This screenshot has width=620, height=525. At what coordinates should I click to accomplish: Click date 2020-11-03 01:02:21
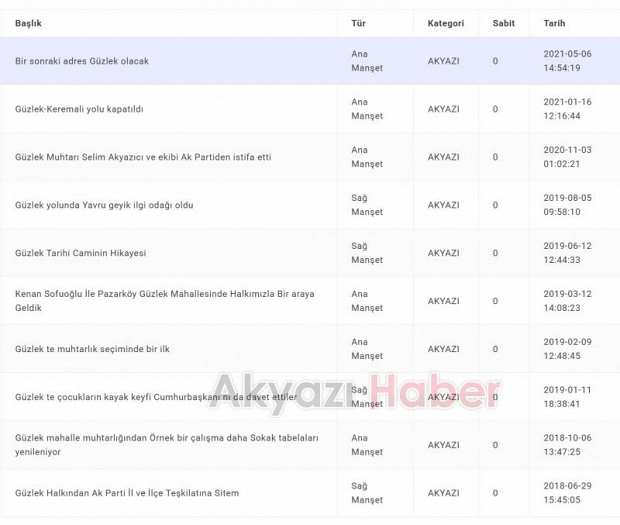click(567, 157)
